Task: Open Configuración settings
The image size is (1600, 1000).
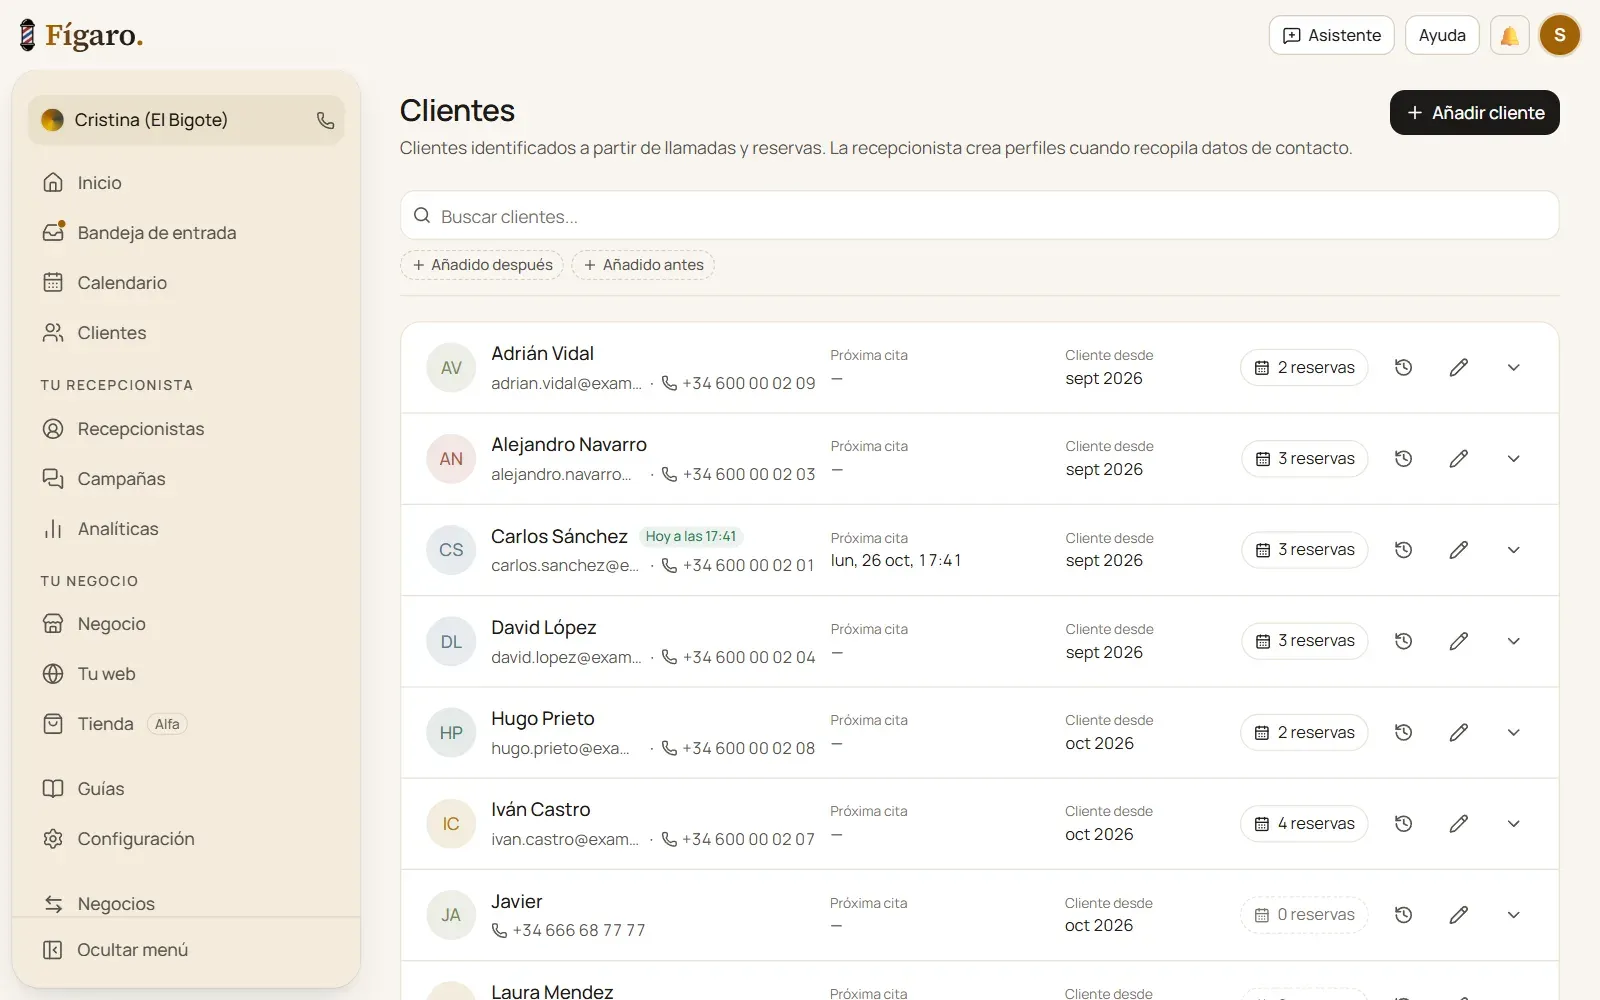Action: [x=186, y=839]
